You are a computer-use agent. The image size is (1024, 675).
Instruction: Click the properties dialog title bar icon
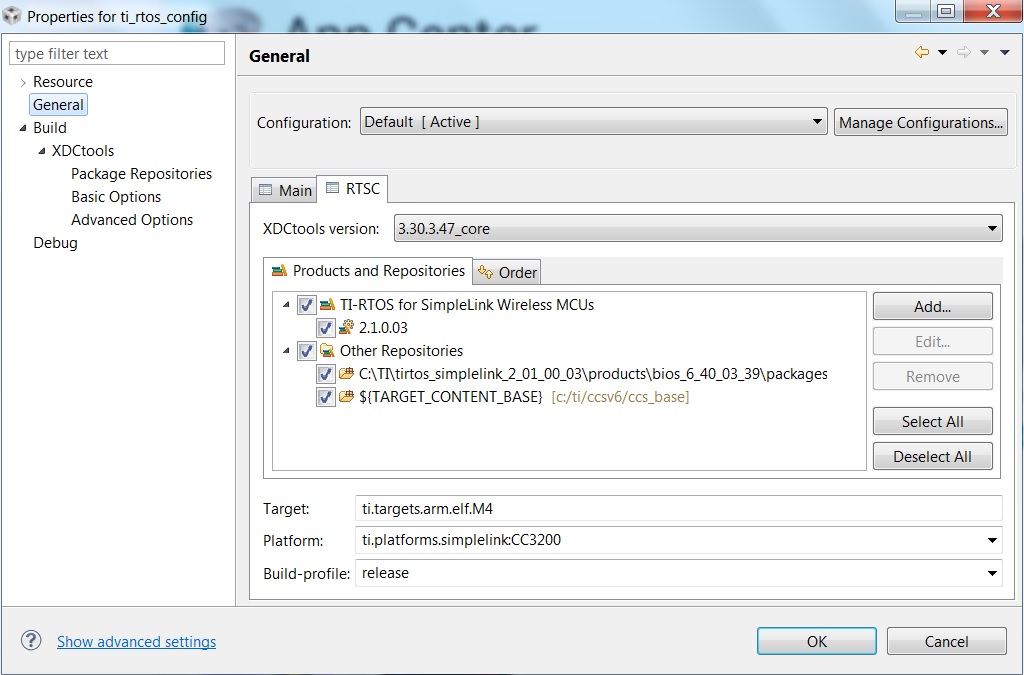12,16
